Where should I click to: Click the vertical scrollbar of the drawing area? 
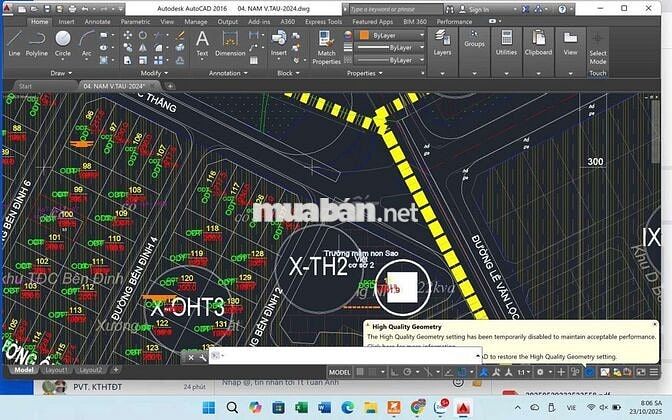pyautogui.click(x=655, y=131)
